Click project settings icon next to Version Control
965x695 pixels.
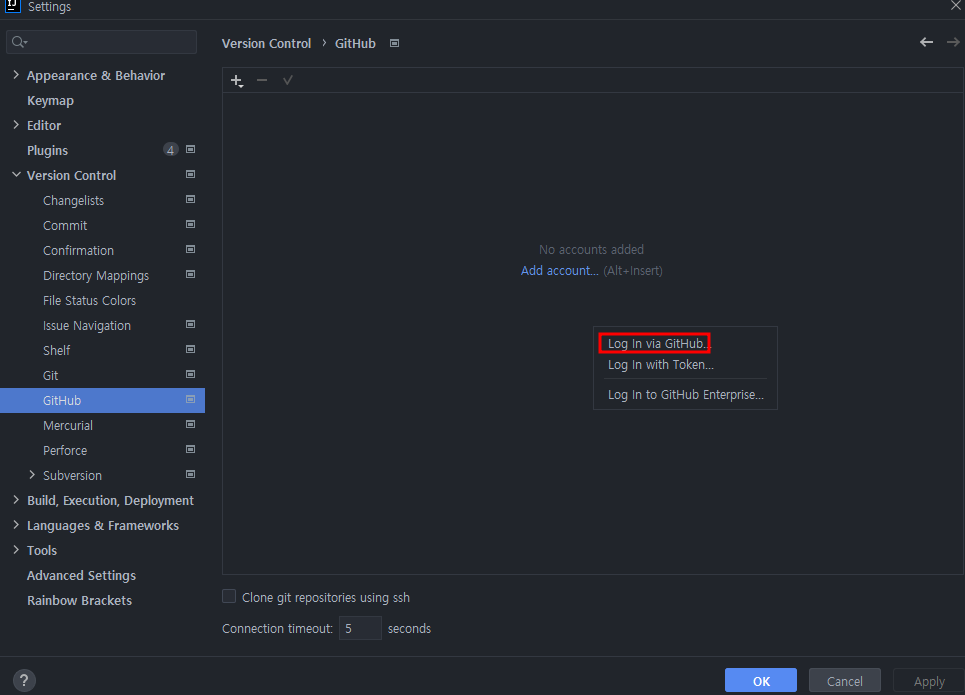[x=190, y=175]
